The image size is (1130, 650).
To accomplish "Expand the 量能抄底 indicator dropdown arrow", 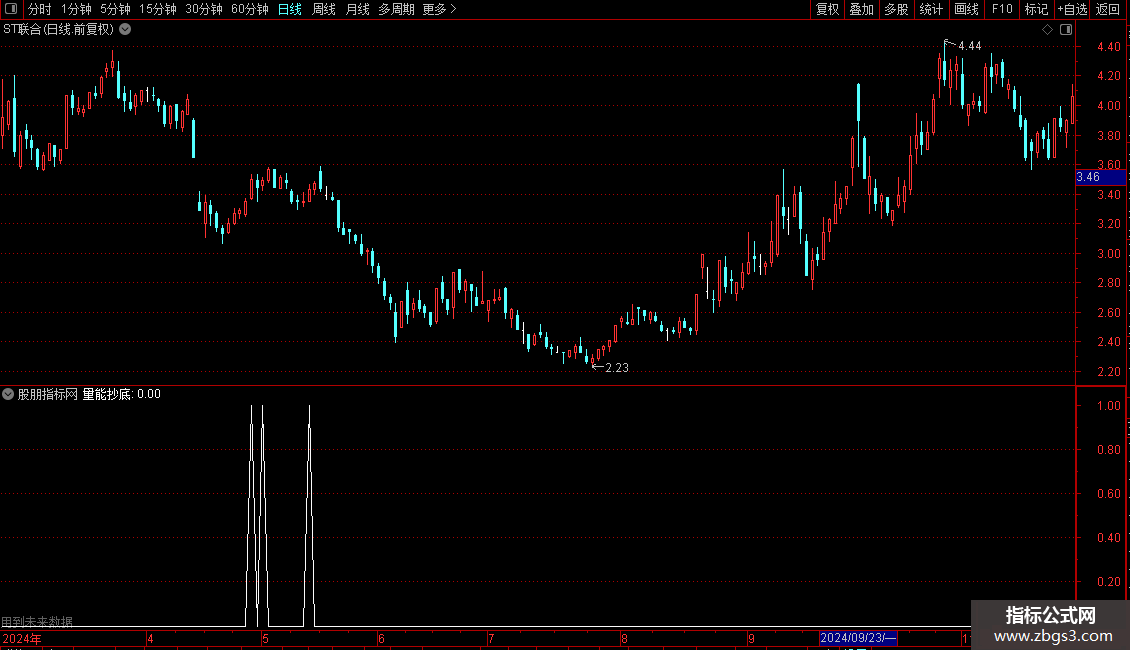I will [x=8, y=394].
